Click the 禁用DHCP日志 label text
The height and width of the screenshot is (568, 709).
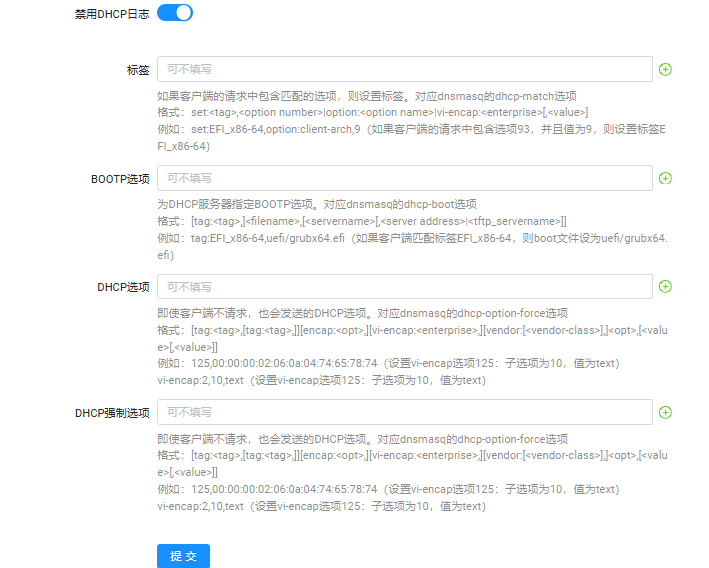[x=112, y=14]
